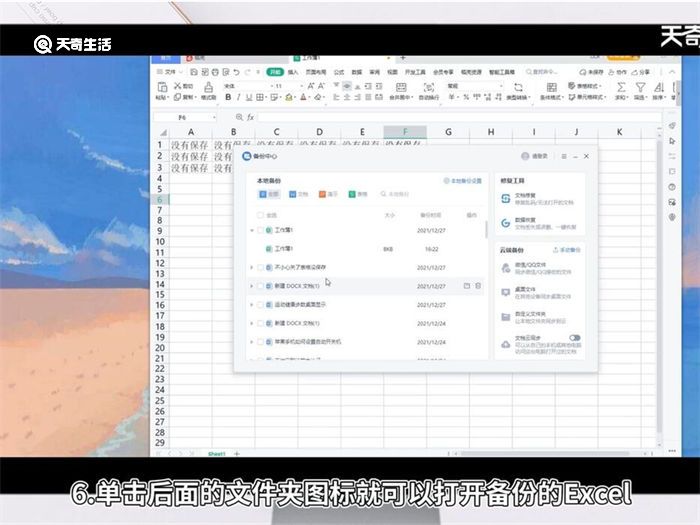Check box for 运动健康步数桌面显示 row
The width and height of the screenshot is (700, 525).
[260, 304]
